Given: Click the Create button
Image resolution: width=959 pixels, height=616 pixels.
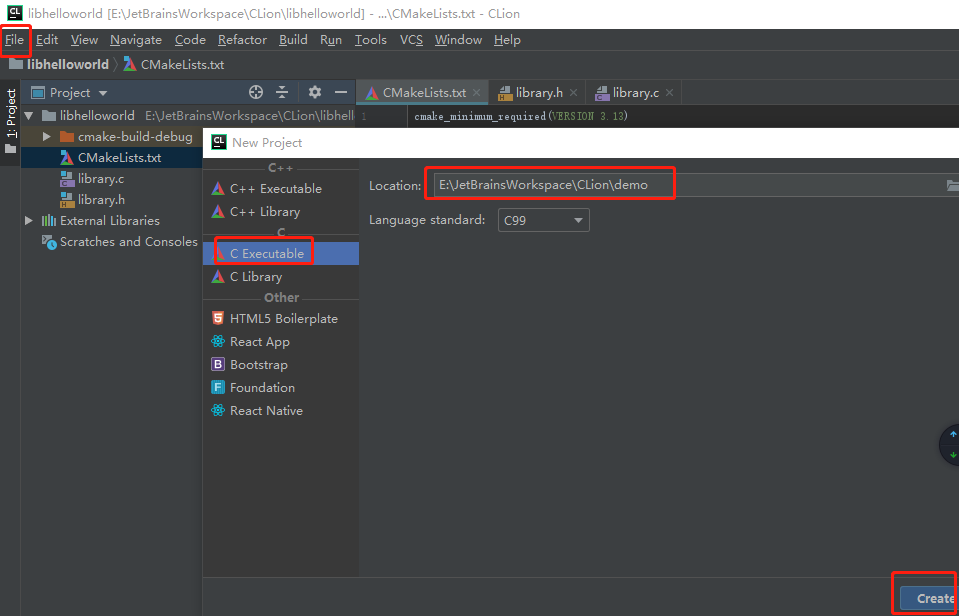Looking at the screenshot, I should [x=930, y=599].
